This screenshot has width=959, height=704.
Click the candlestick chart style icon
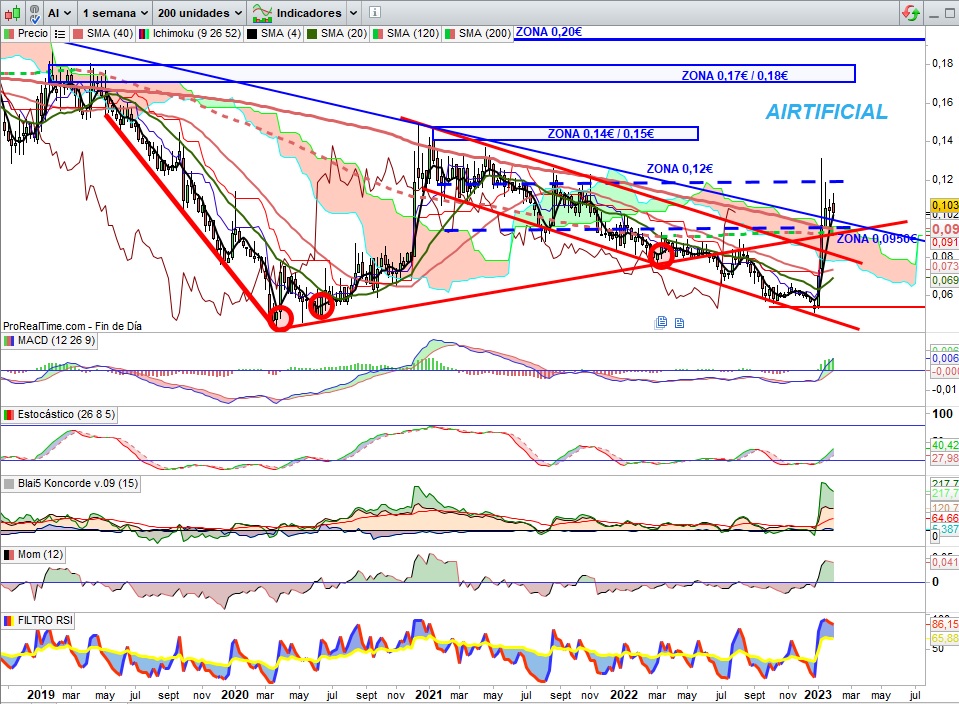(x=17, y=13)
